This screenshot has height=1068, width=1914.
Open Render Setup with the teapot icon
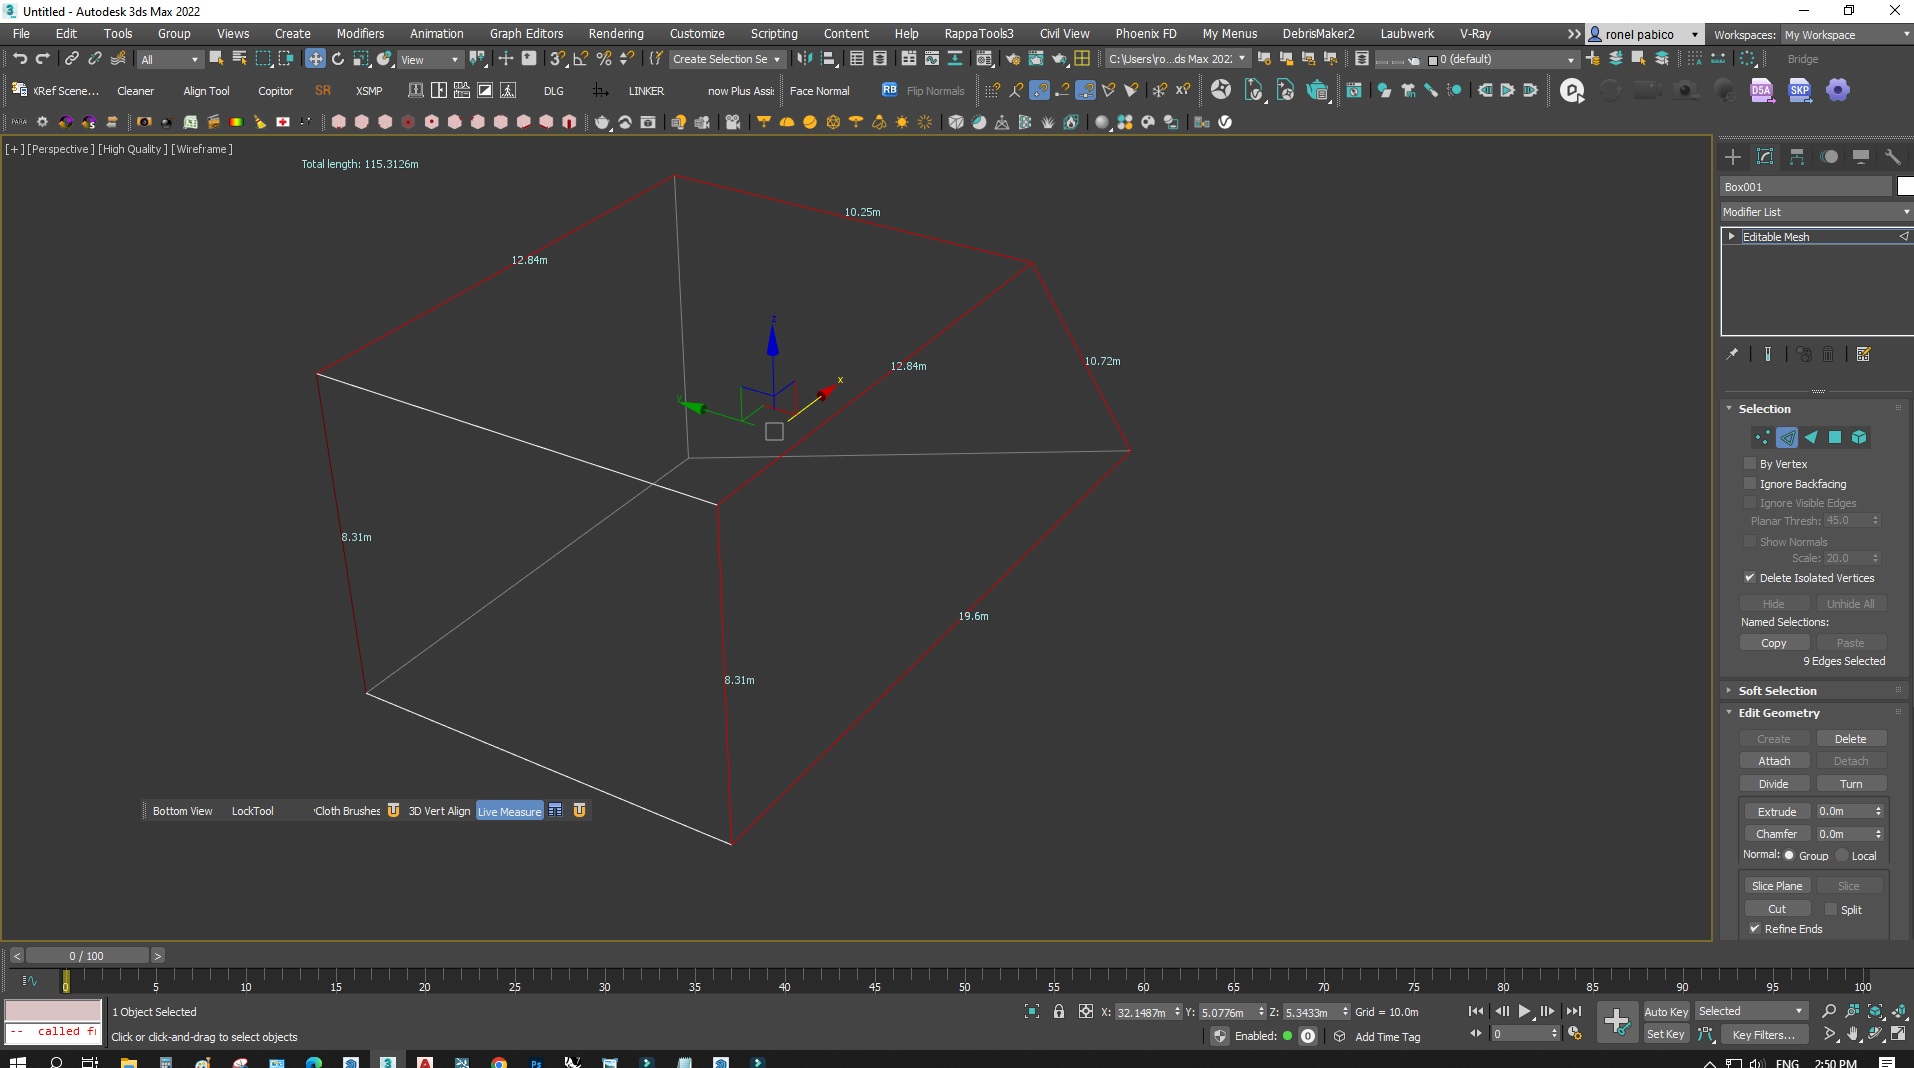pyautogui.click(x=1014, y=59)
